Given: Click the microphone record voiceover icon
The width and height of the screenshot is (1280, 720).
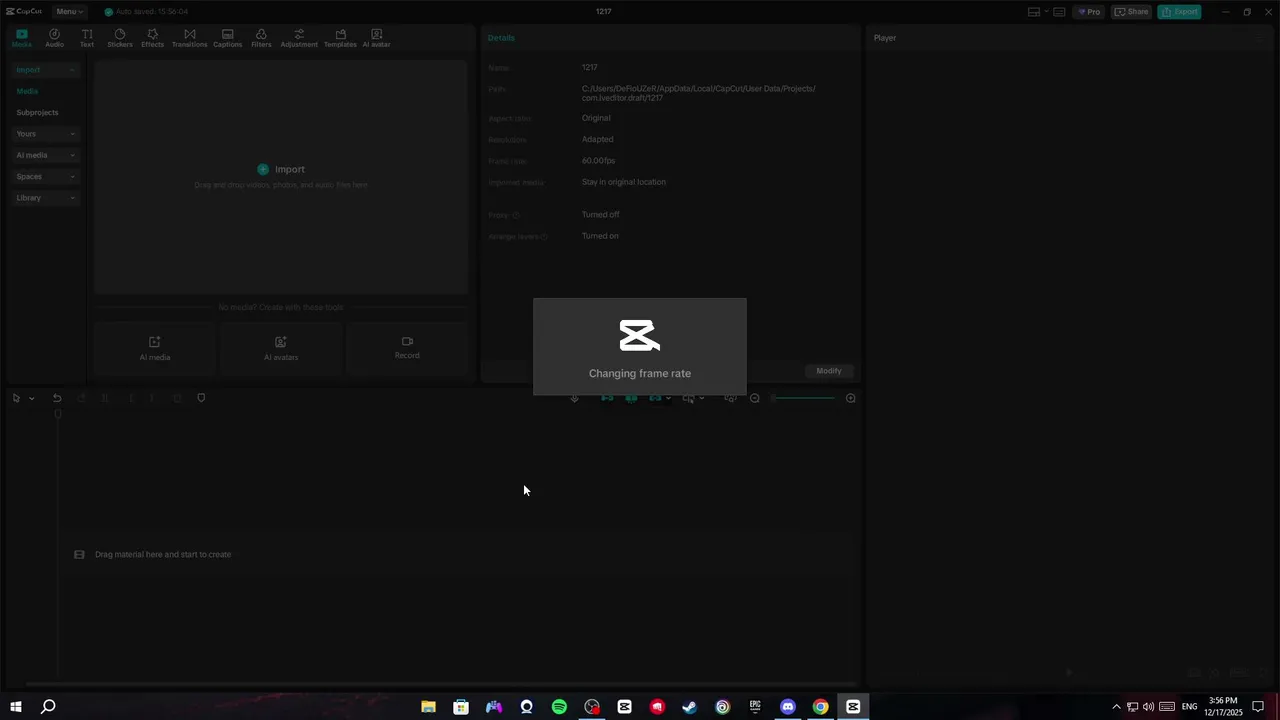Looking at the screenshot, I should (575, 398).
